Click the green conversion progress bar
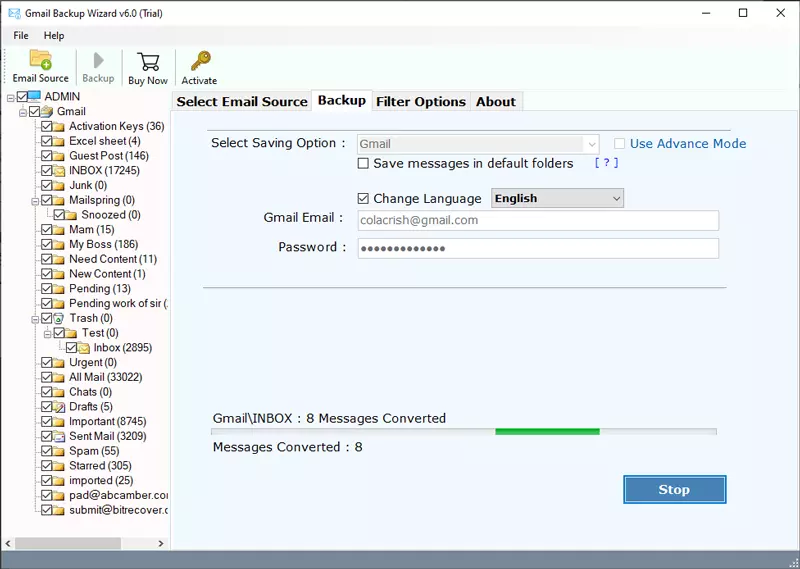Screen dimensions: 800x569 (x=547, y=432)
